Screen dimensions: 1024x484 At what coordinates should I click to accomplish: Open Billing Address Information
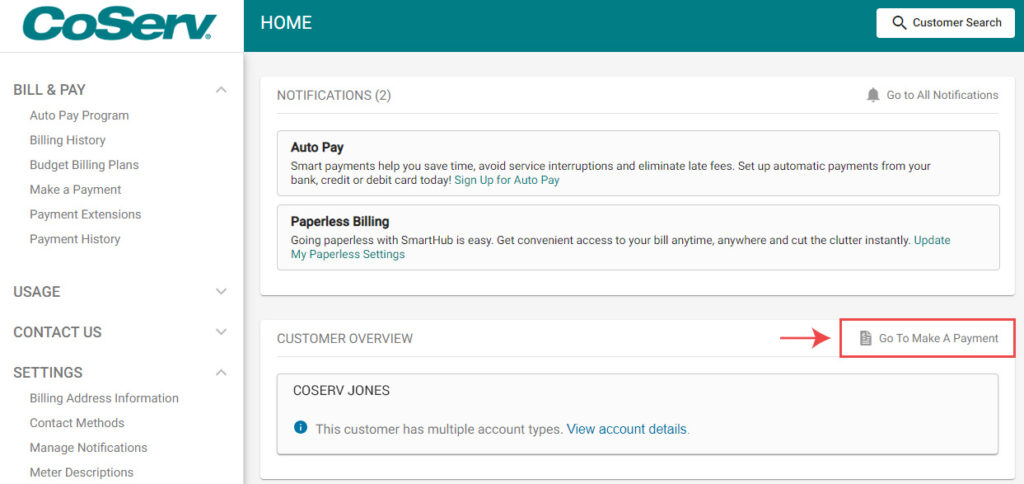pos(104,398)
